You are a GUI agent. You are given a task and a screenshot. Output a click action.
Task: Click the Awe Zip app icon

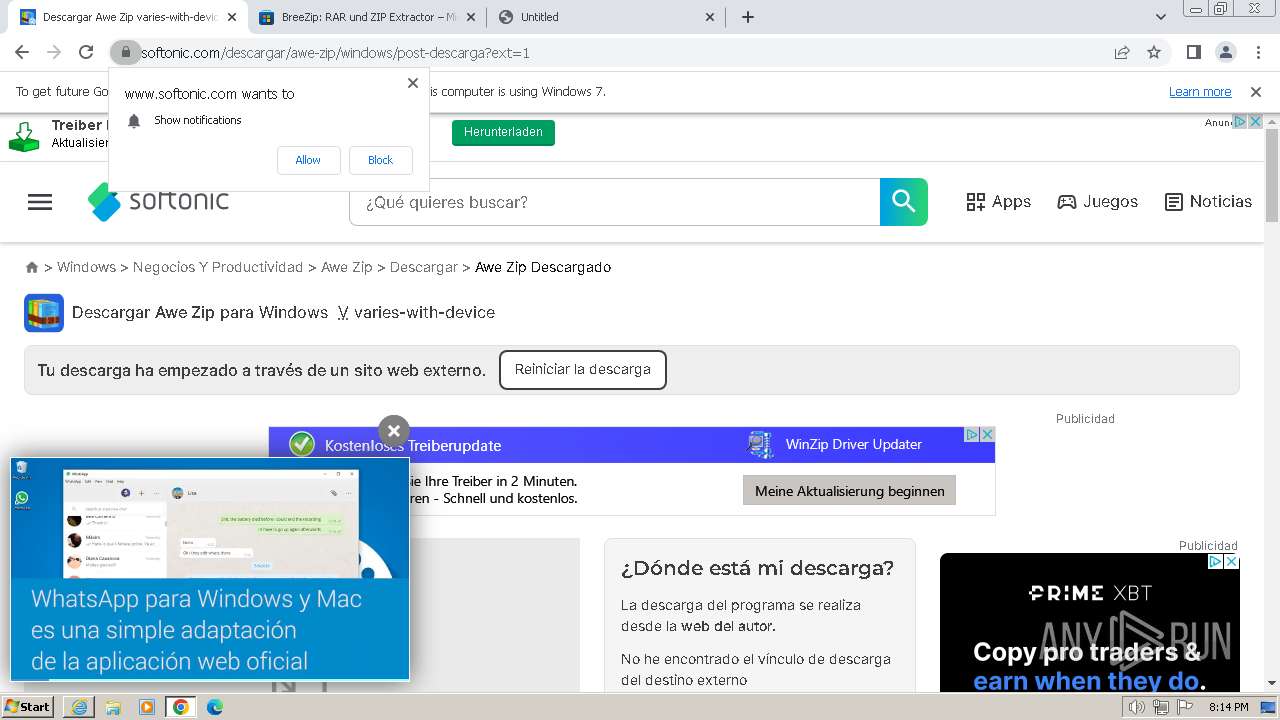pos(44,313)
